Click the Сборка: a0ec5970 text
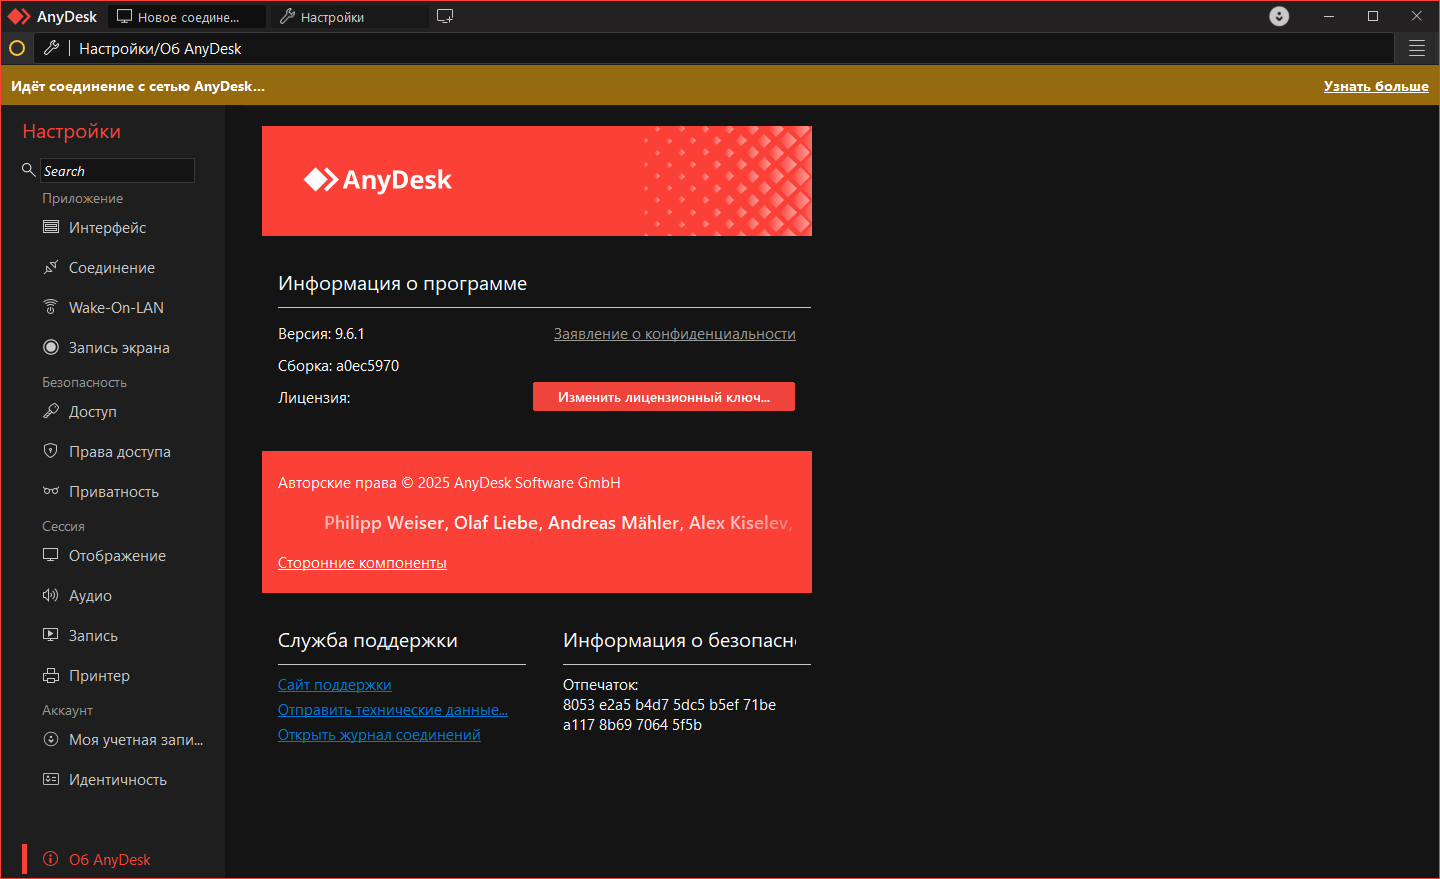The image size is (1440, 879). (x=338, y=366)
